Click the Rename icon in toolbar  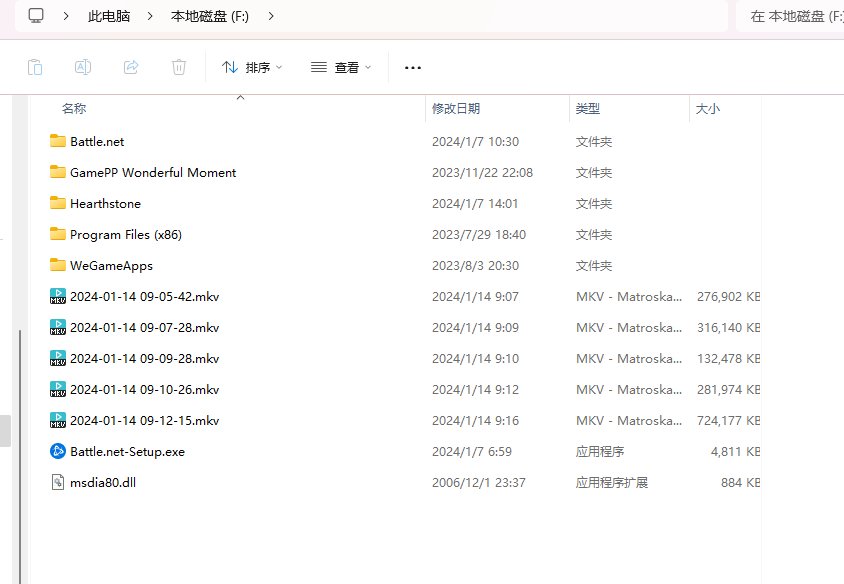[83, 67]
